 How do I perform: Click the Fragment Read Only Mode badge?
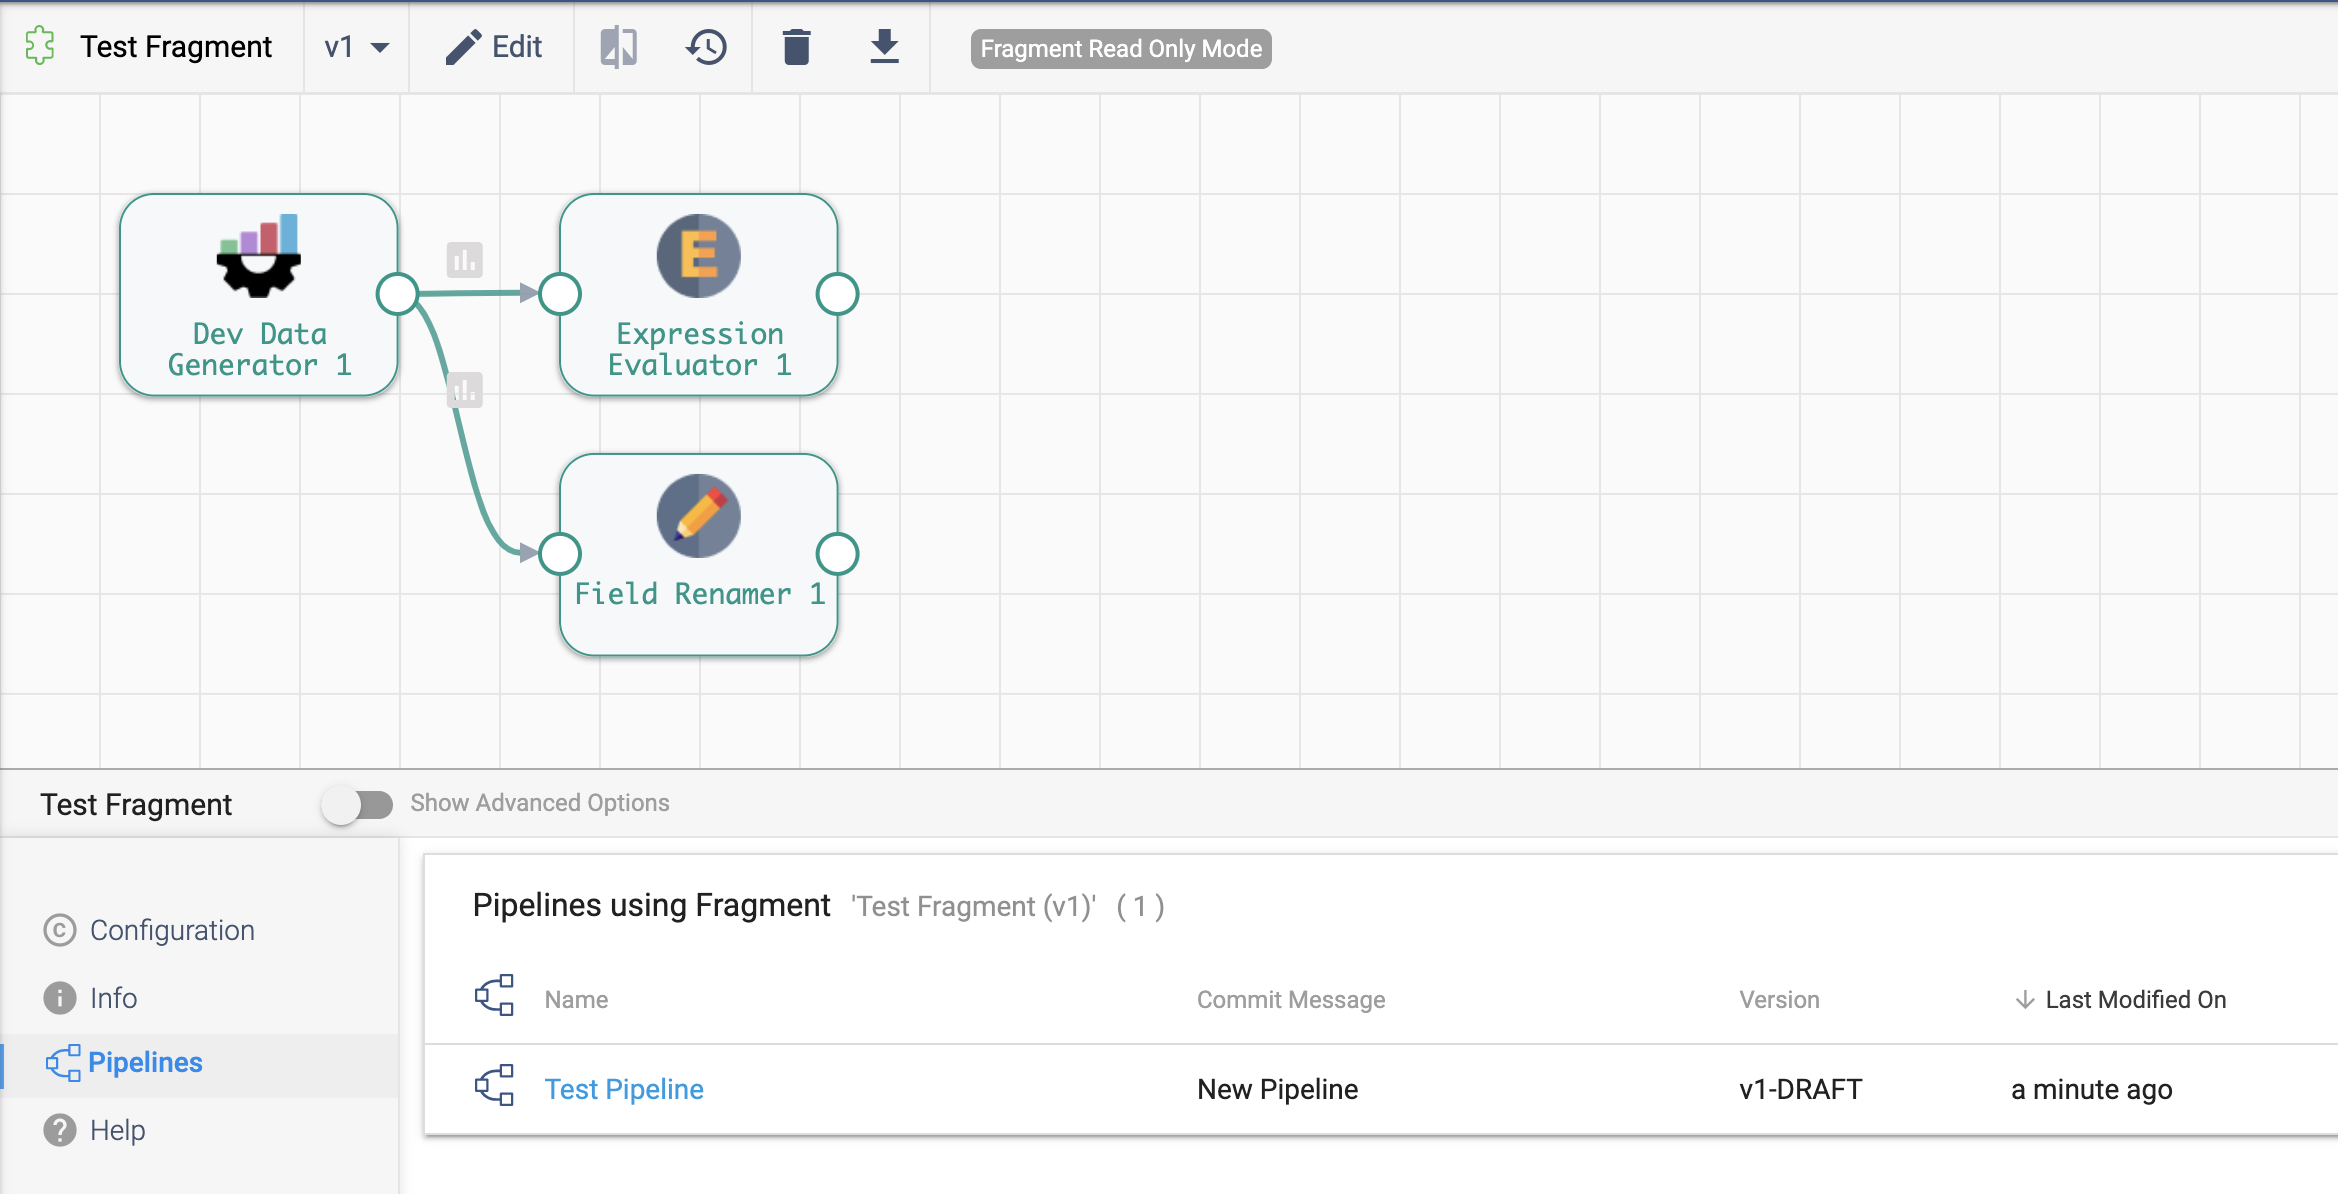pos(1121,49)
